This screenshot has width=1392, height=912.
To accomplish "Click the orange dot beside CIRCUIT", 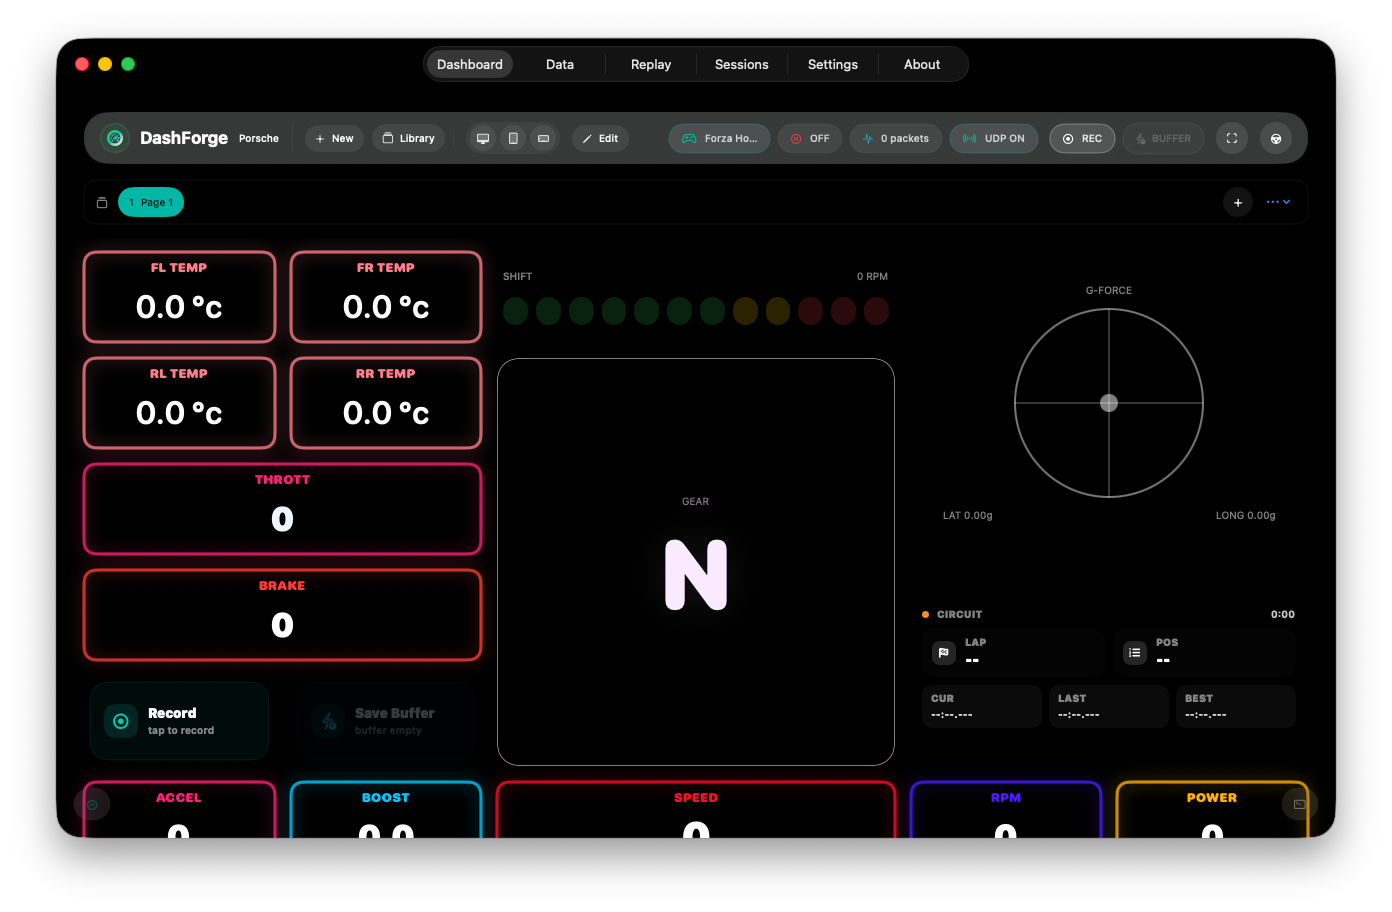I will point(925,614).
